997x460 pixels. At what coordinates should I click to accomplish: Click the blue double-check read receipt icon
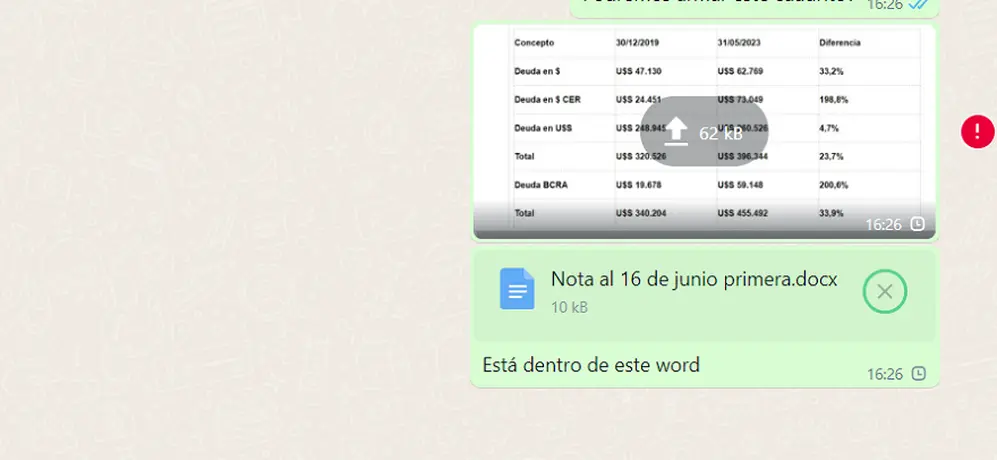coord(918,4)
